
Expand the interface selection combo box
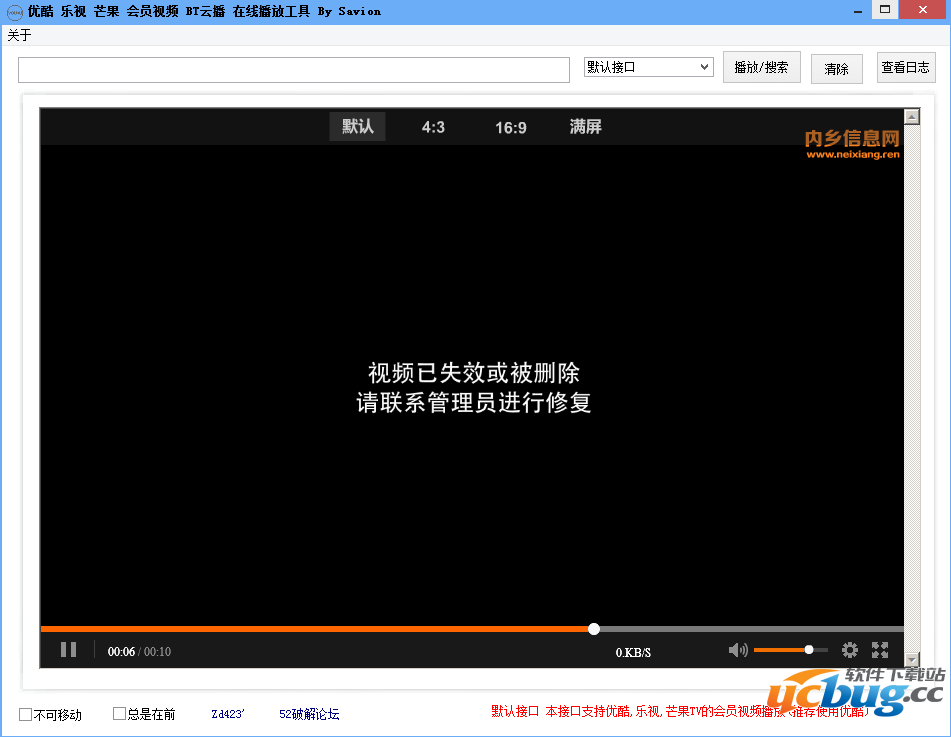(703, 66)
